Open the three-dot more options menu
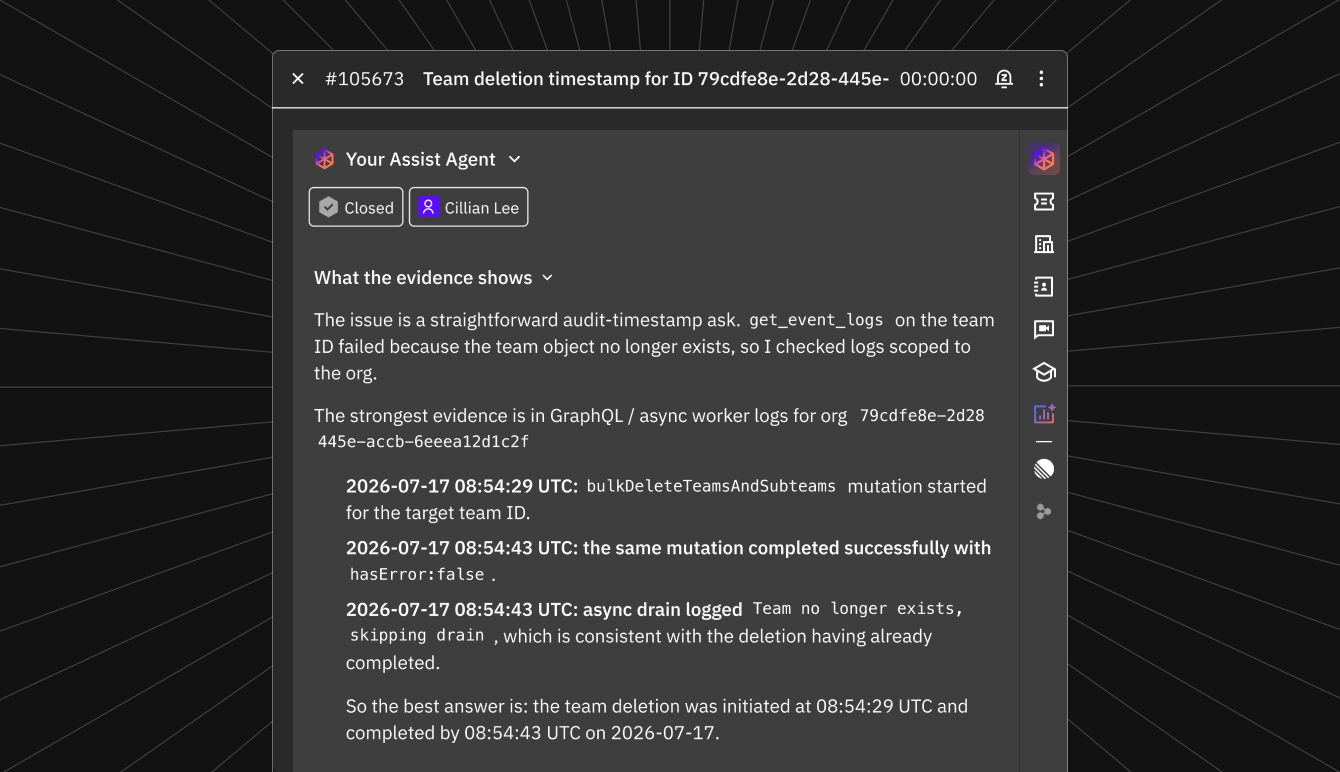 click(1041, 79)
